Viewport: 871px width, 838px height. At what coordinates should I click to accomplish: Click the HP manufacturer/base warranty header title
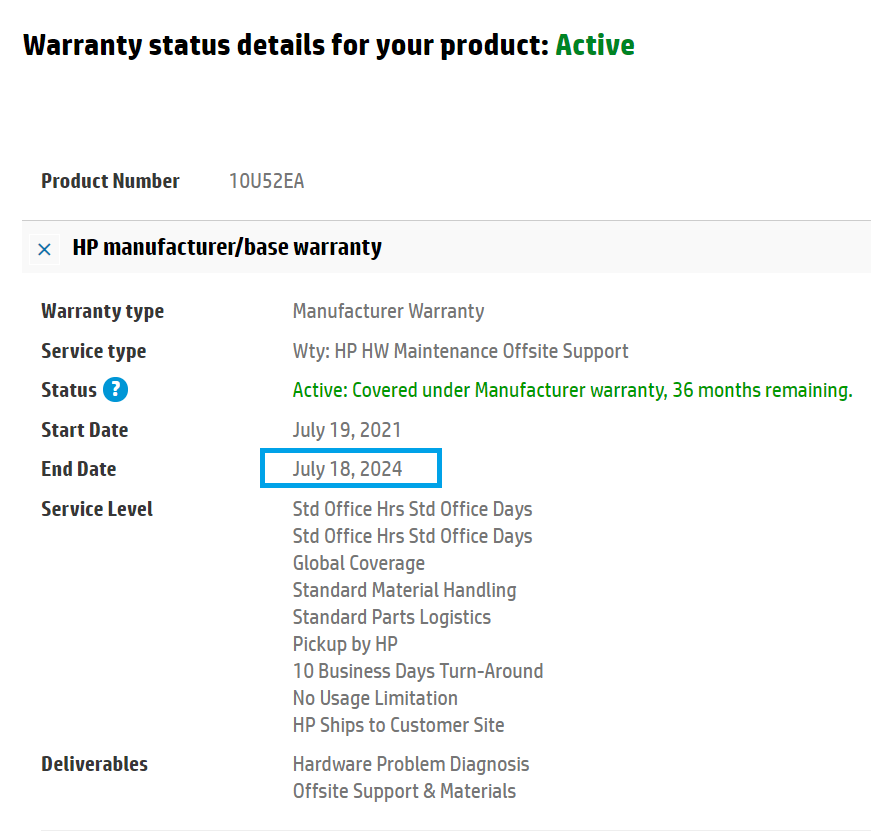227,248
